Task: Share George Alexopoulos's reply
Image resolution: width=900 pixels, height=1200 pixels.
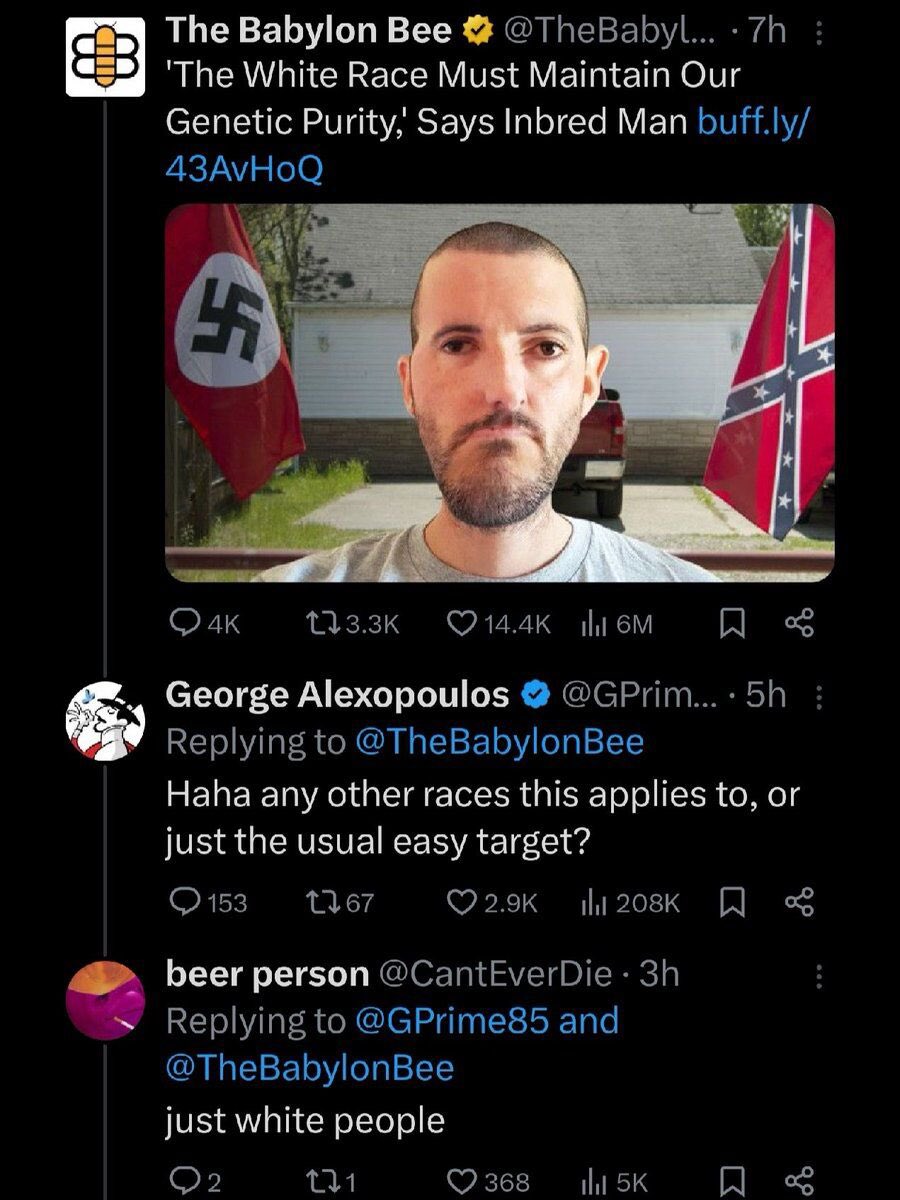Action: (x=800, y=903)
